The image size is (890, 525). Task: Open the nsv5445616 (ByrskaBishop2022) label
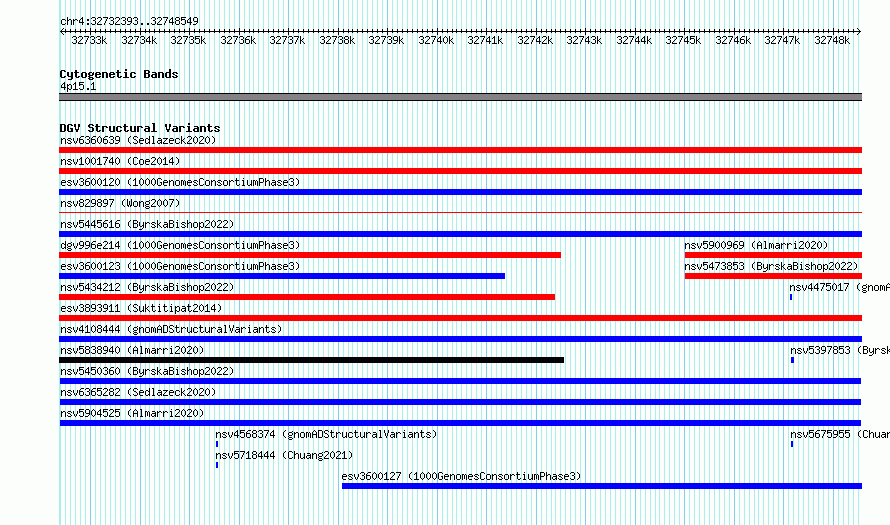coord(147,224)
